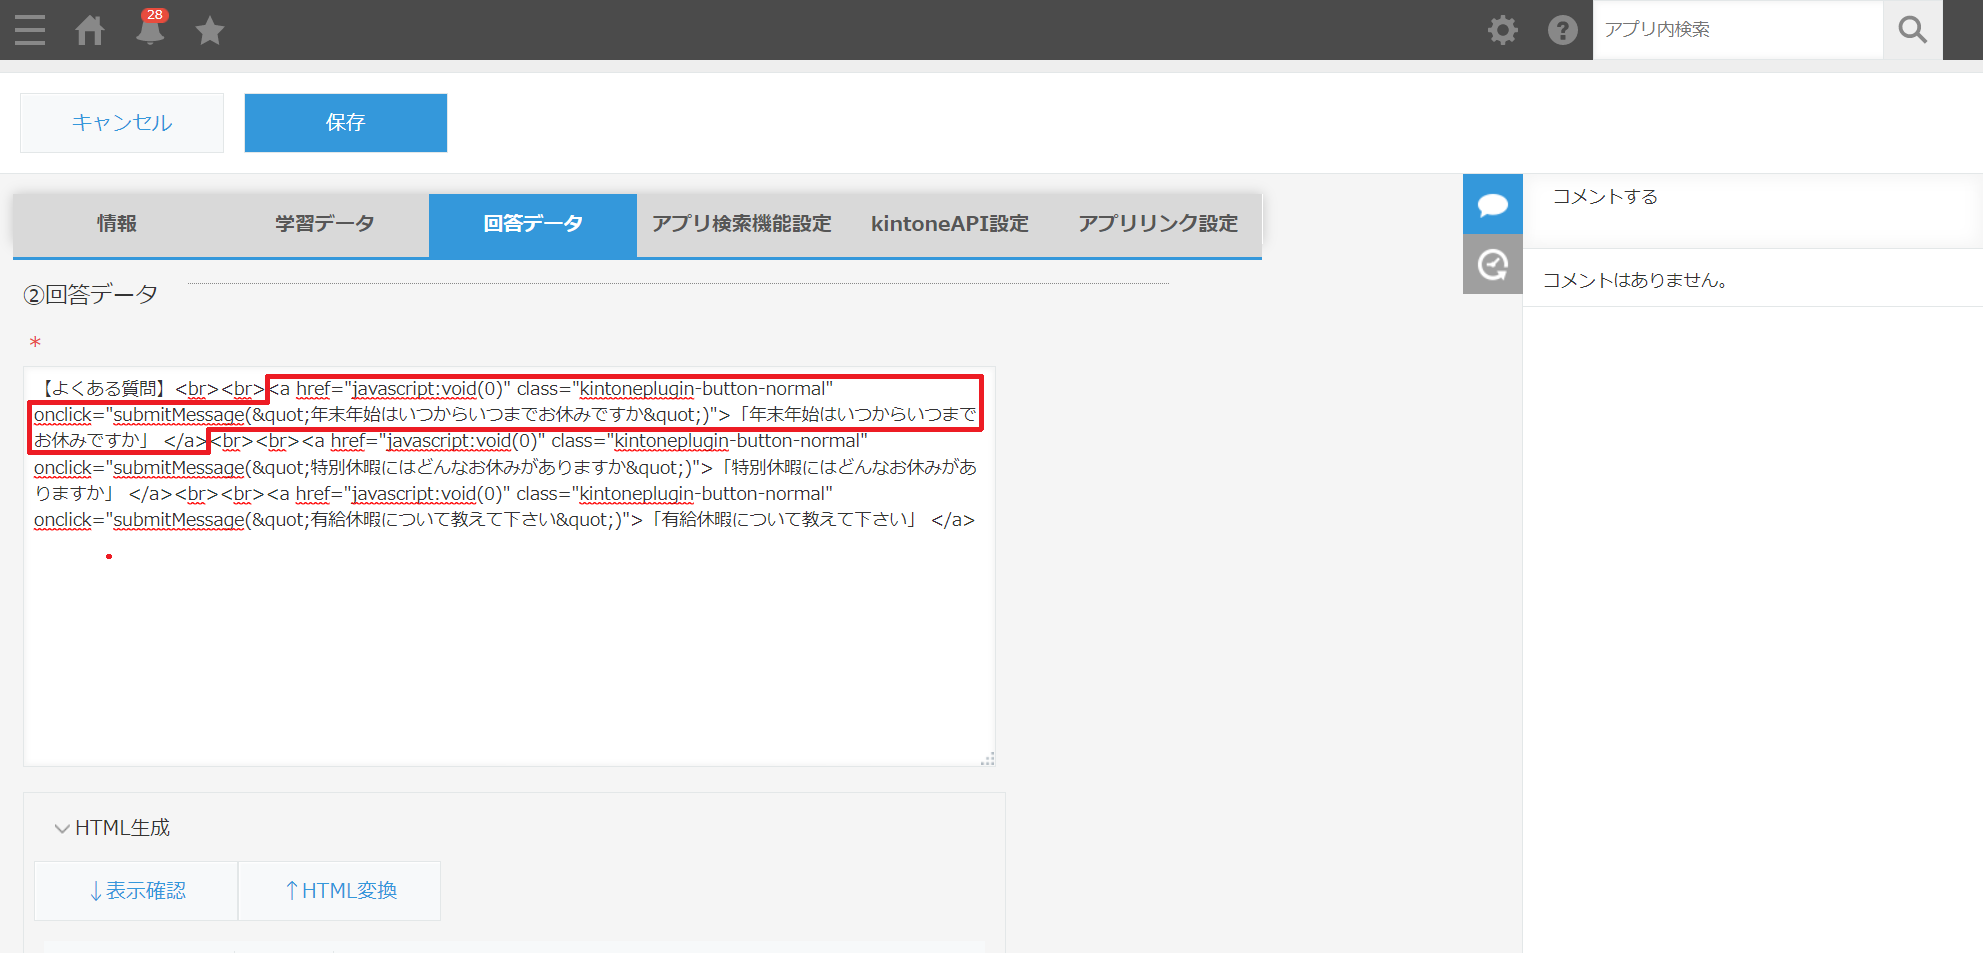Screen dimensions: 1983x953
Task: Open the hamburger main menu
Action: tap(30, 30)
